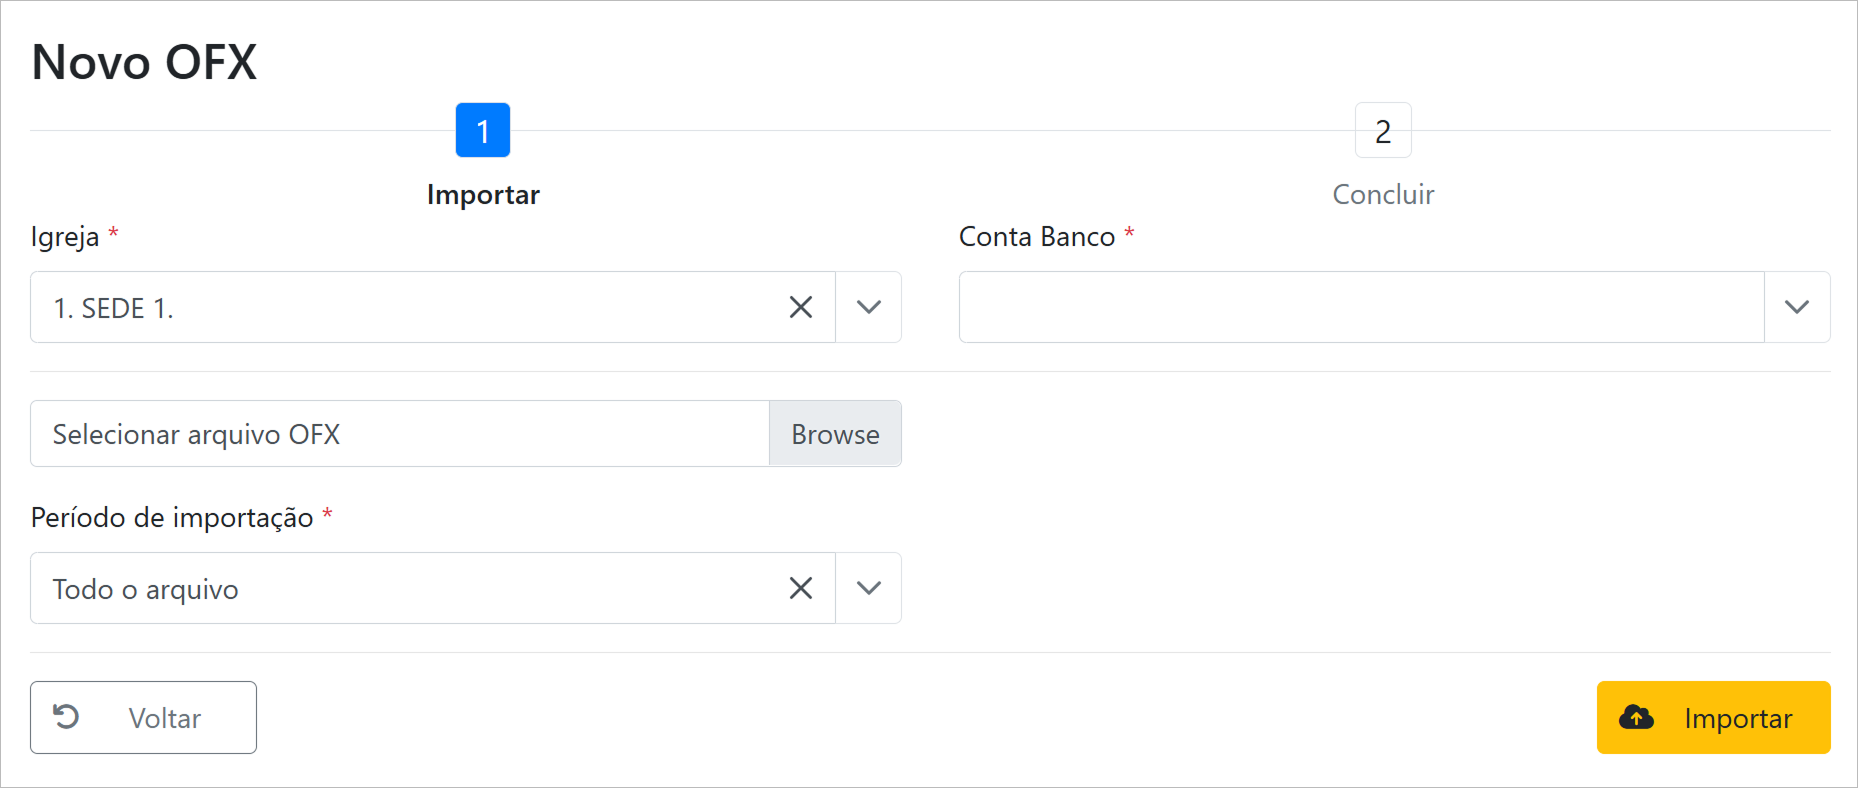Screen dimensions: 1858x788
Task: Expand the Período de importação chevron
Action: (x=869, y=588)
